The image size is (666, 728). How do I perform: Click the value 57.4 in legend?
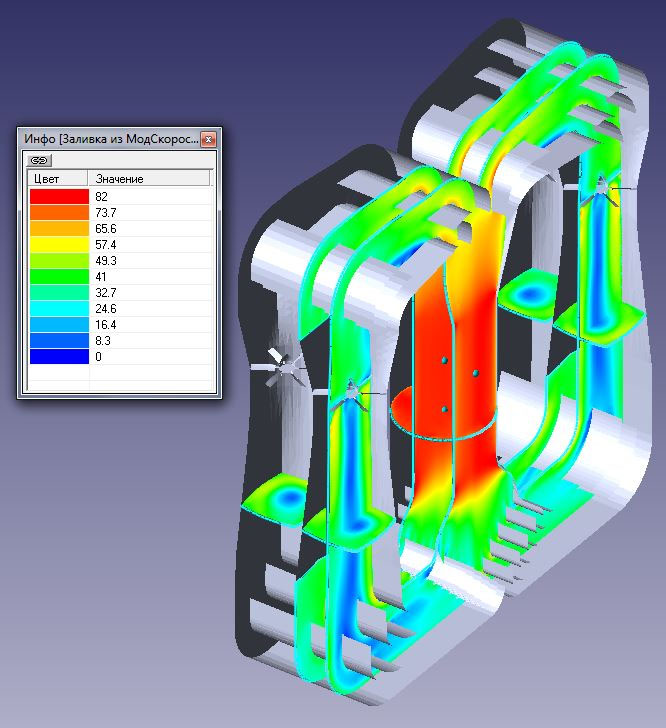[106, 245]
